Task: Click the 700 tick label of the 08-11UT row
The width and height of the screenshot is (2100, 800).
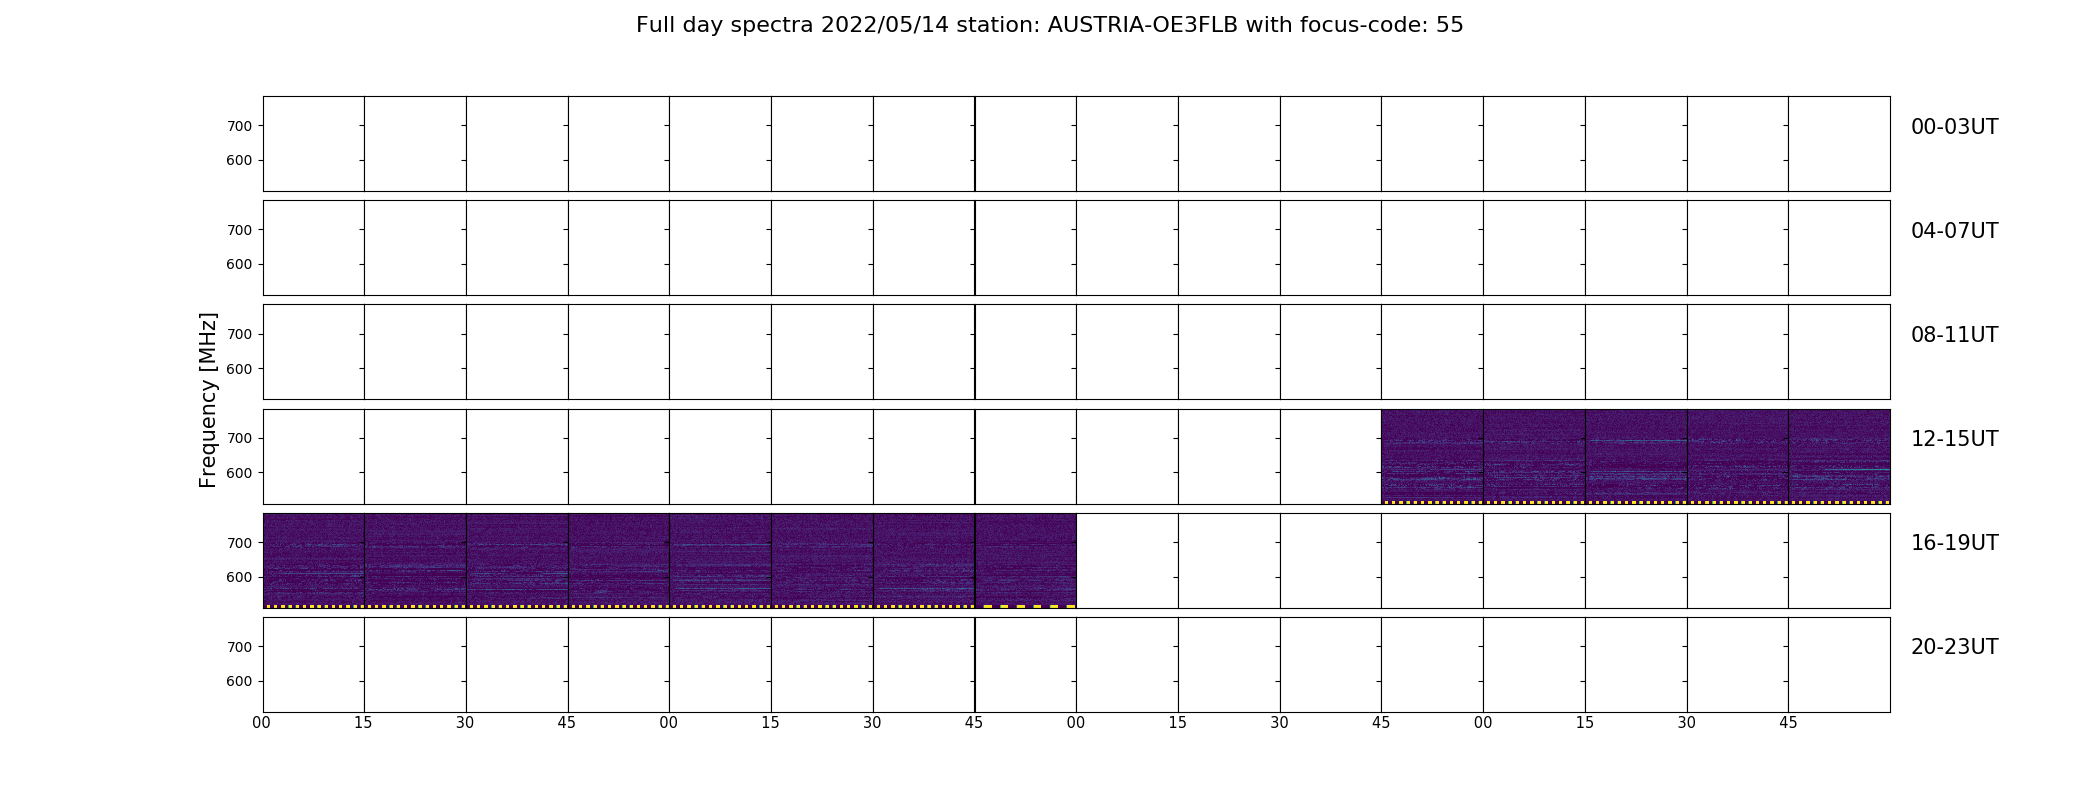Action: [239, 334]
